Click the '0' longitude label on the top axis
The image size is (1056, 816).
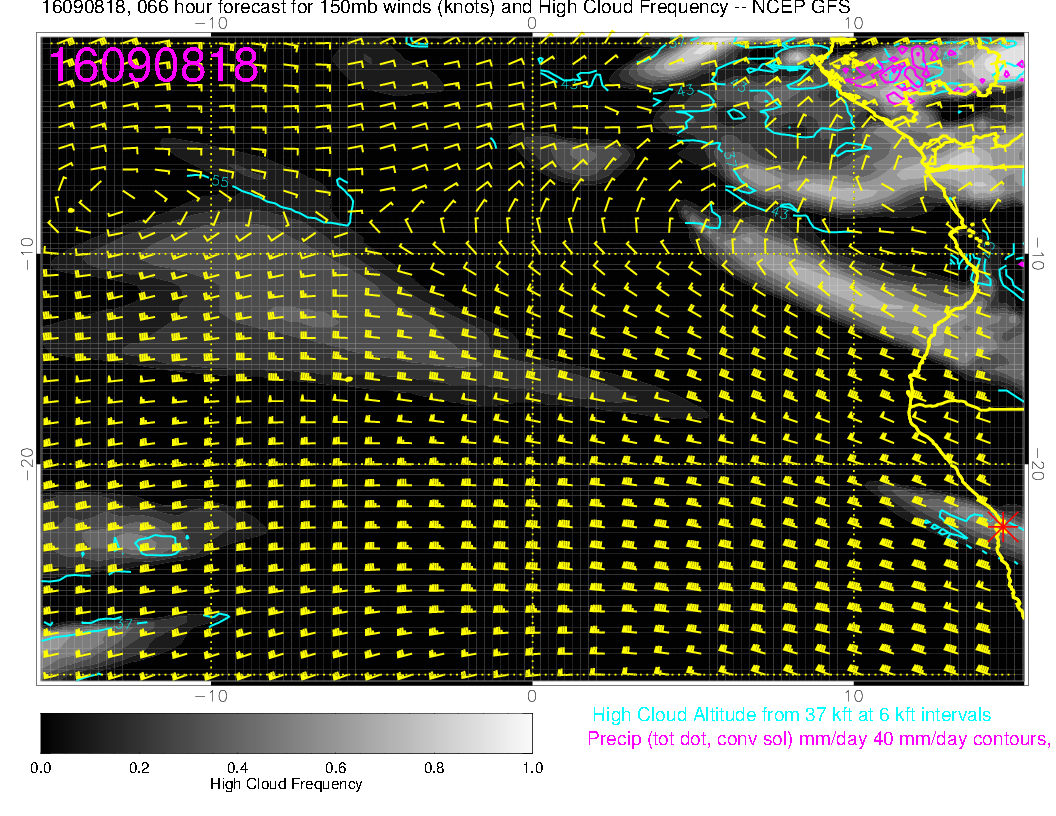pos(532,23)
